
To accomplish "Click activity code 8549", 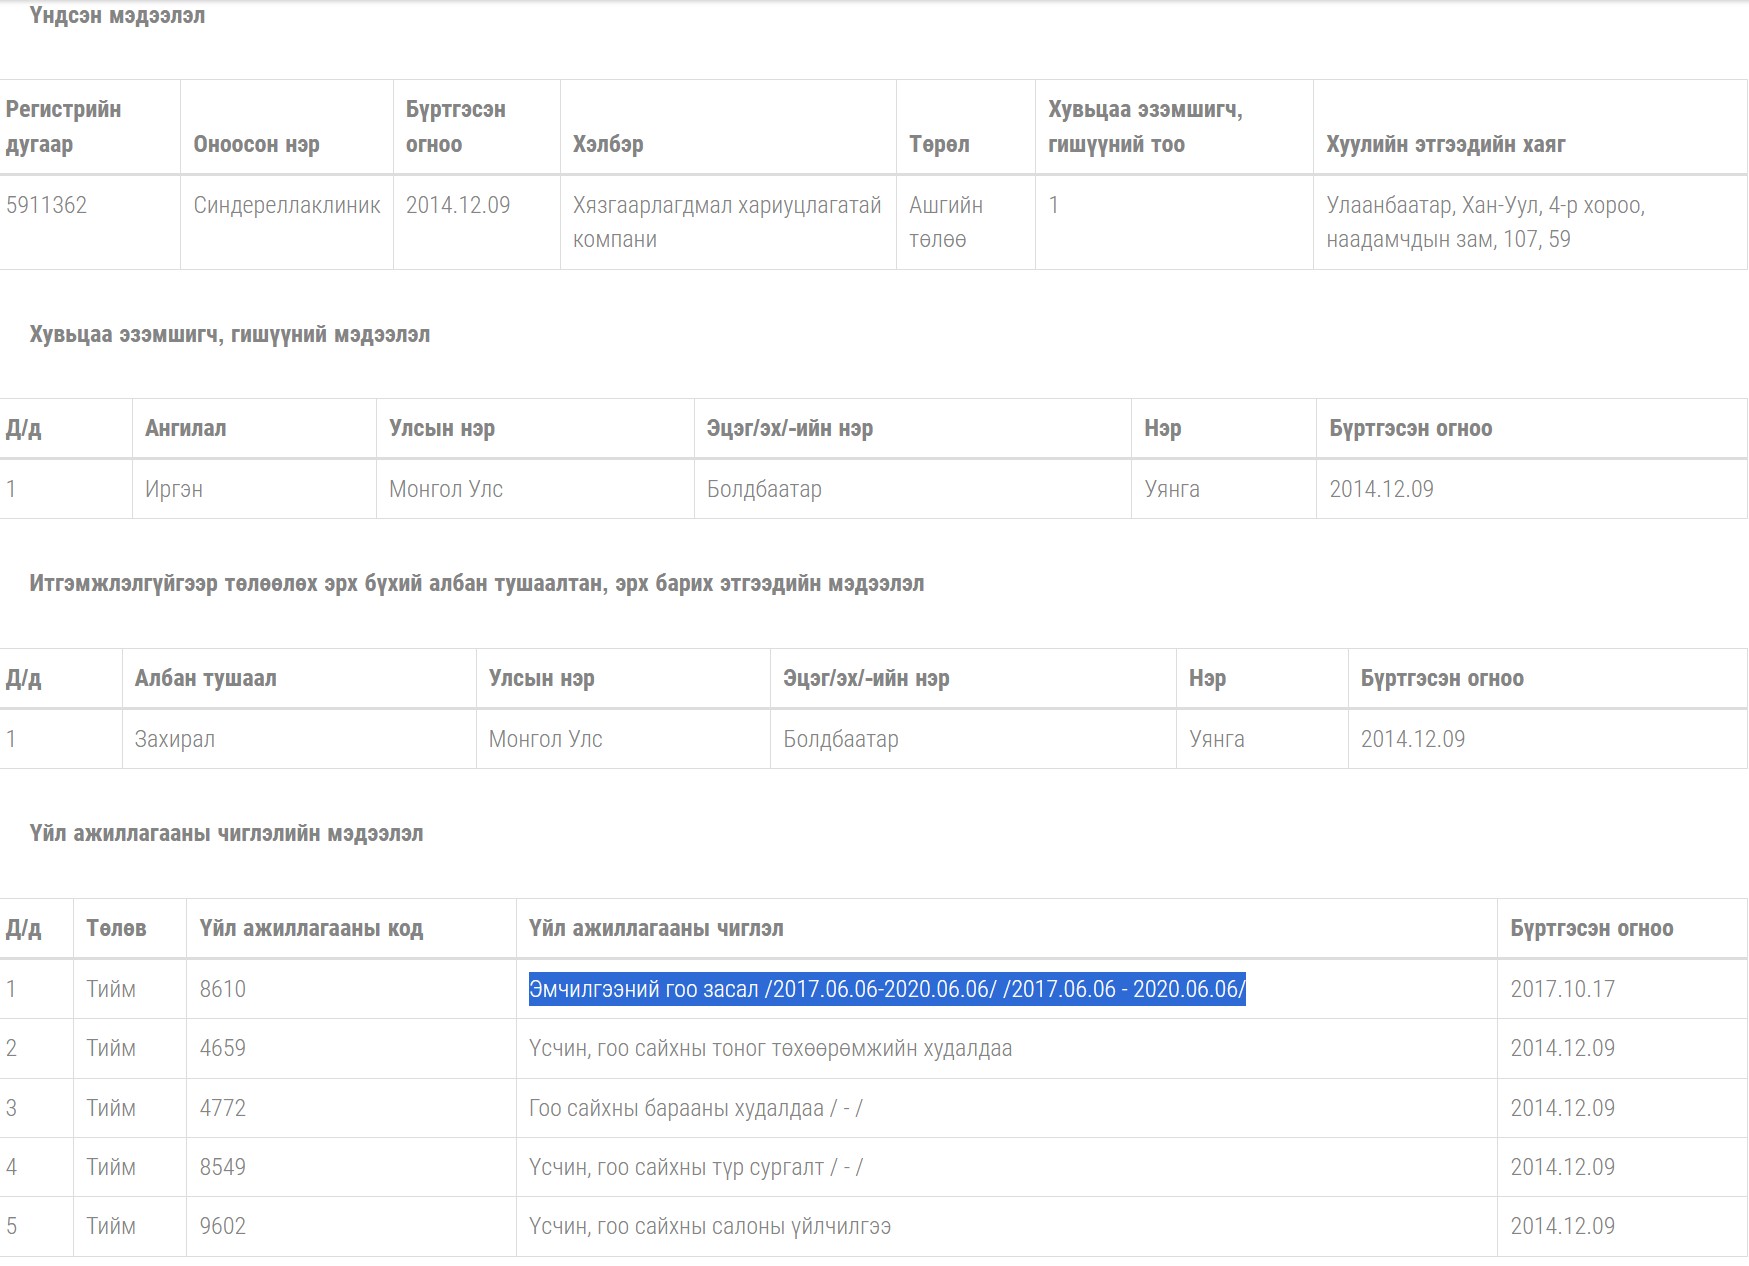I will tap(222, 1167).
